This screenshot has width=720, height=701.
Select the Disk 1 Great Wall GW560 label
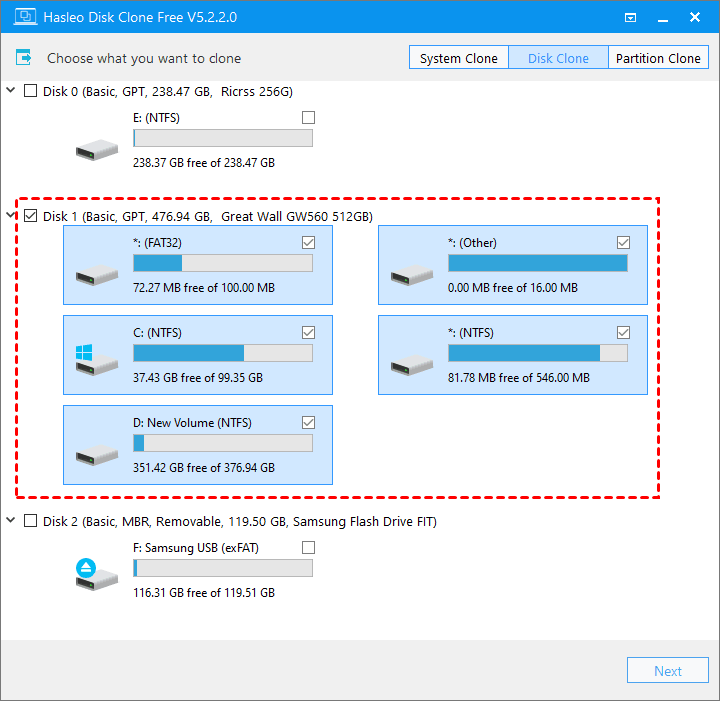[208, 216]
